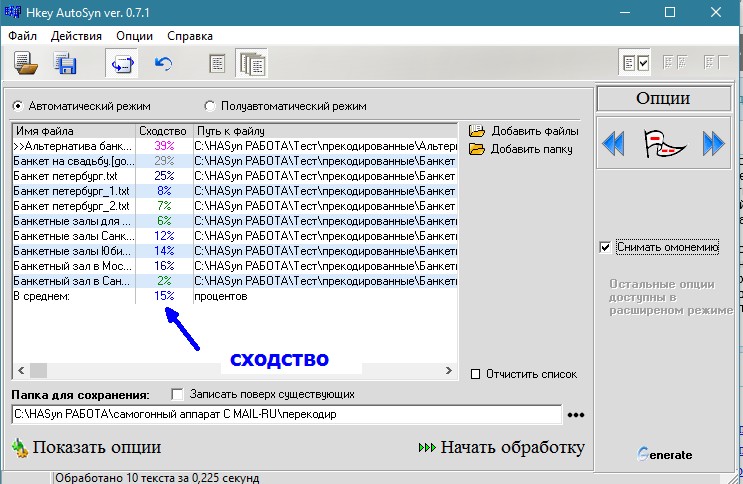
Task: Click the large Опции panel button
Action: [x=663, y=98]
